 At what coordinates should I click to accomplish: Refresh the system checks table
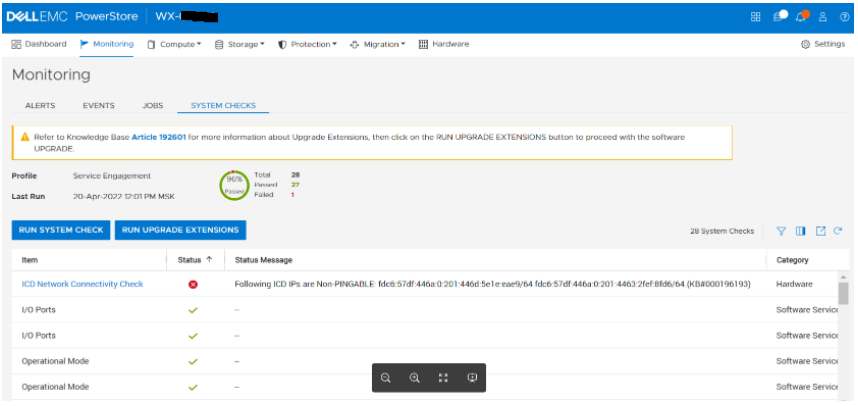(838, 231)
